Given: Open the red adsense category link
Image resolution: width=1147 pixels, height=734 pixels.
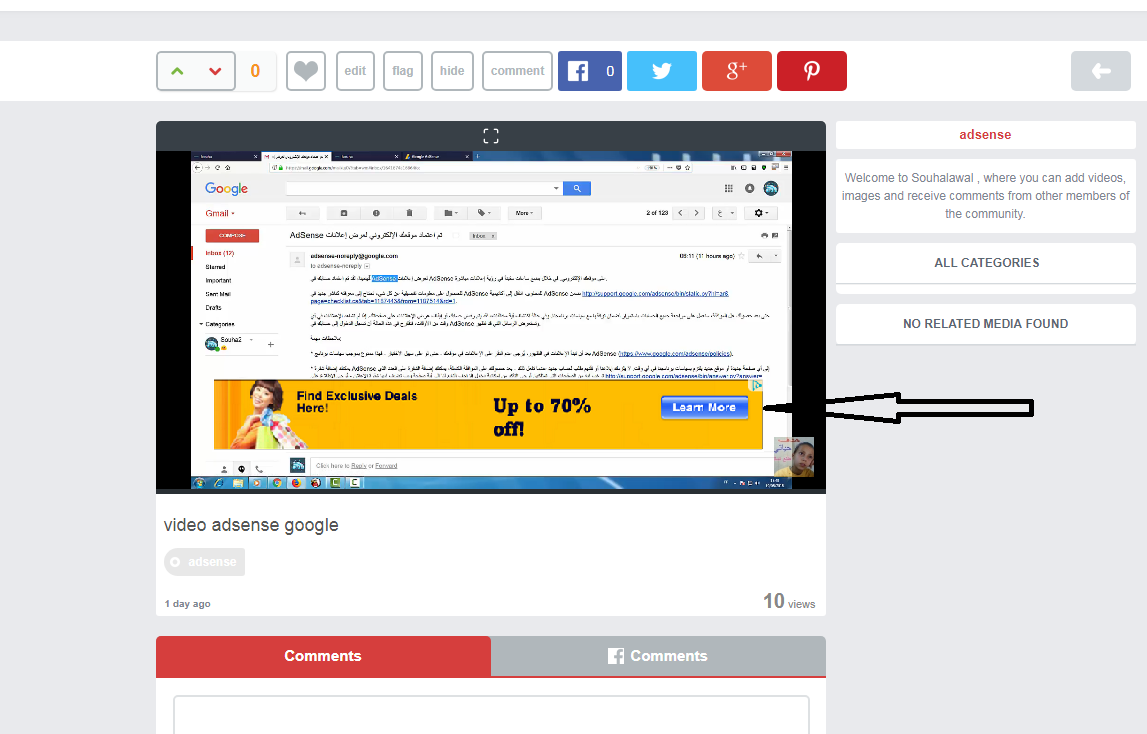Looking at the screenshot, I should pyautogui.click(x=985, y=135).
